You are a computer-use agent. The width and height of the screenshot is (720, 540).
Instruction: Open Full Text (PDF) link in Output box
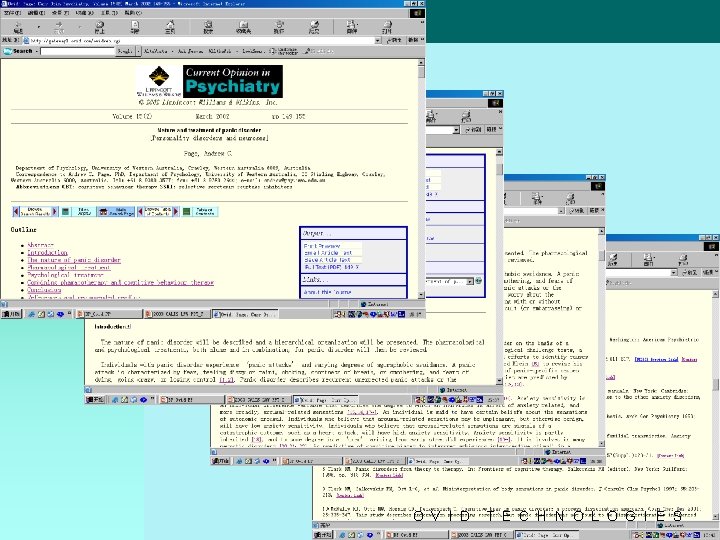coord(332,267)
